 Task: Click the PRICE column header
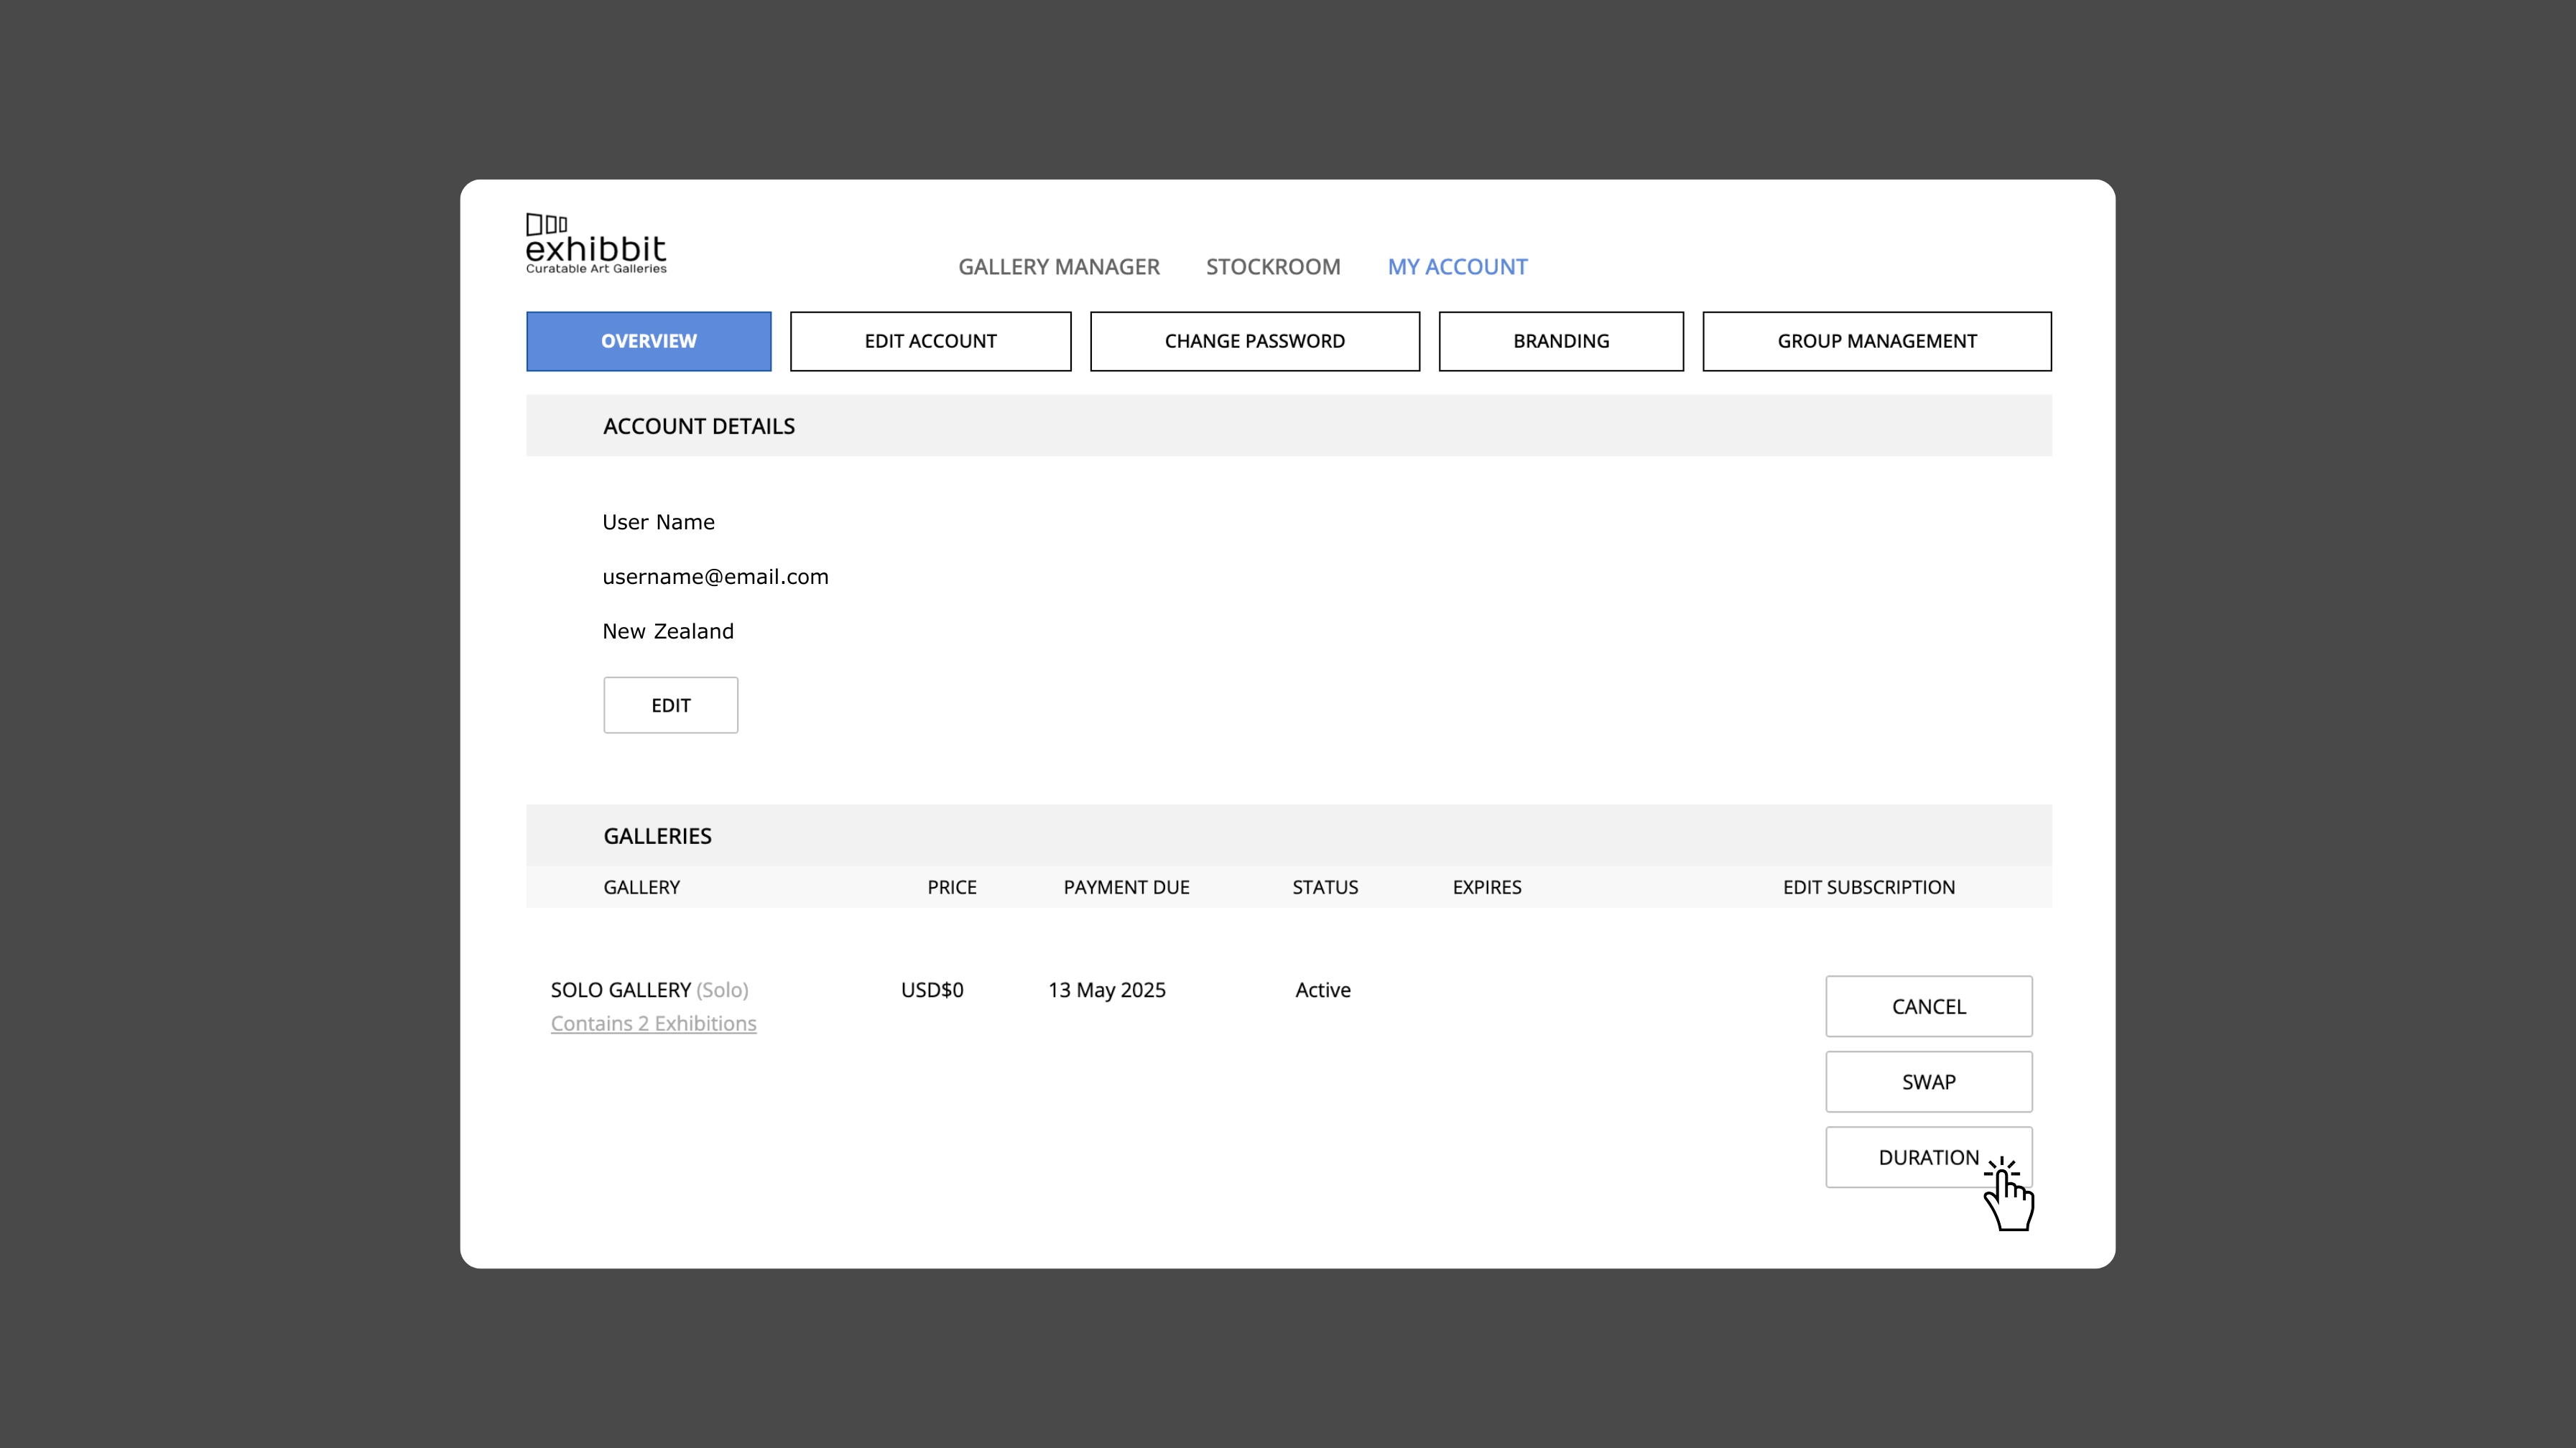(952, 887)
